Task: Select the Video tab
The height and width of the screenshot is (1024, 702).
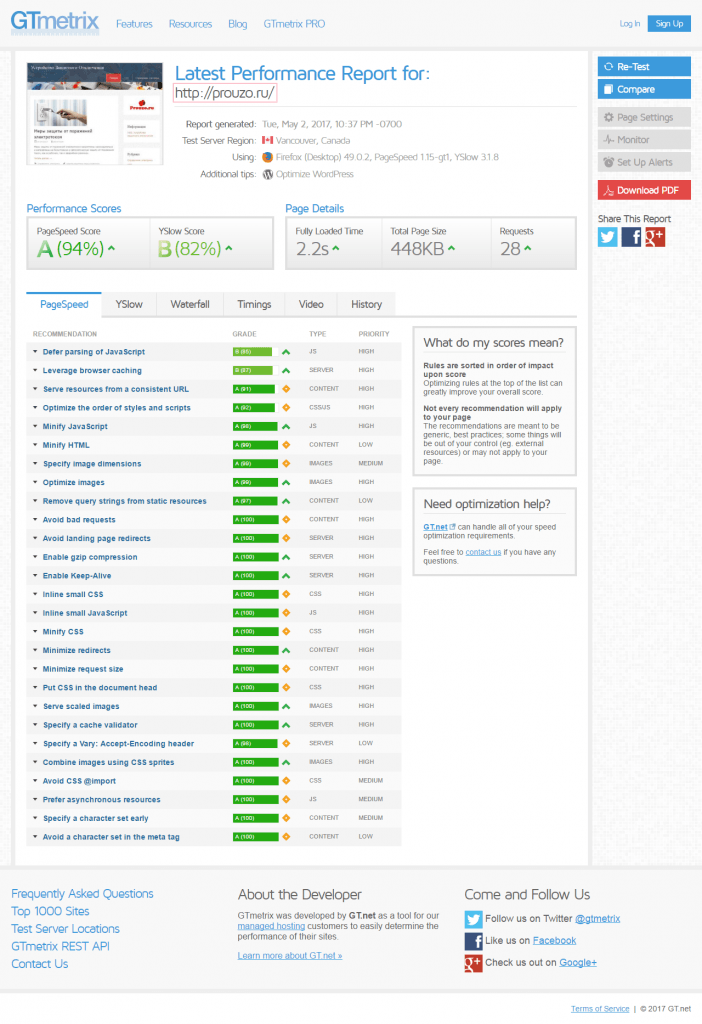Action: [311, 304]
